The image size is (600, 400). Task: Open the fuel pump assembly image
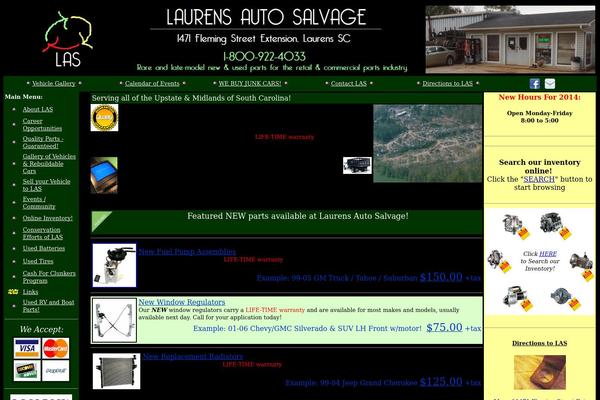click(114, 265)
